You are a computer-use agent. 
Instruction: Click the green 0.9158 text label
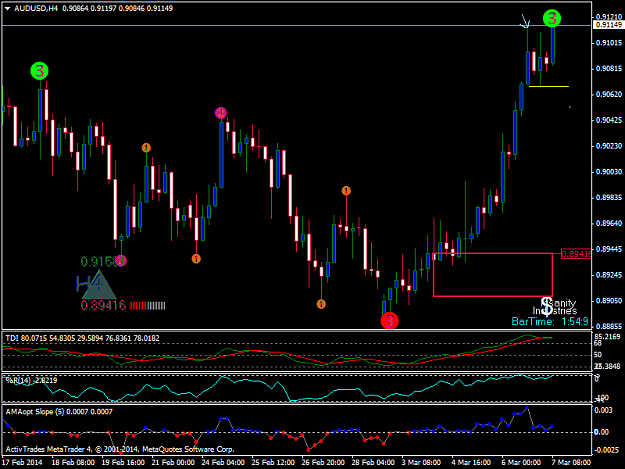98,261
